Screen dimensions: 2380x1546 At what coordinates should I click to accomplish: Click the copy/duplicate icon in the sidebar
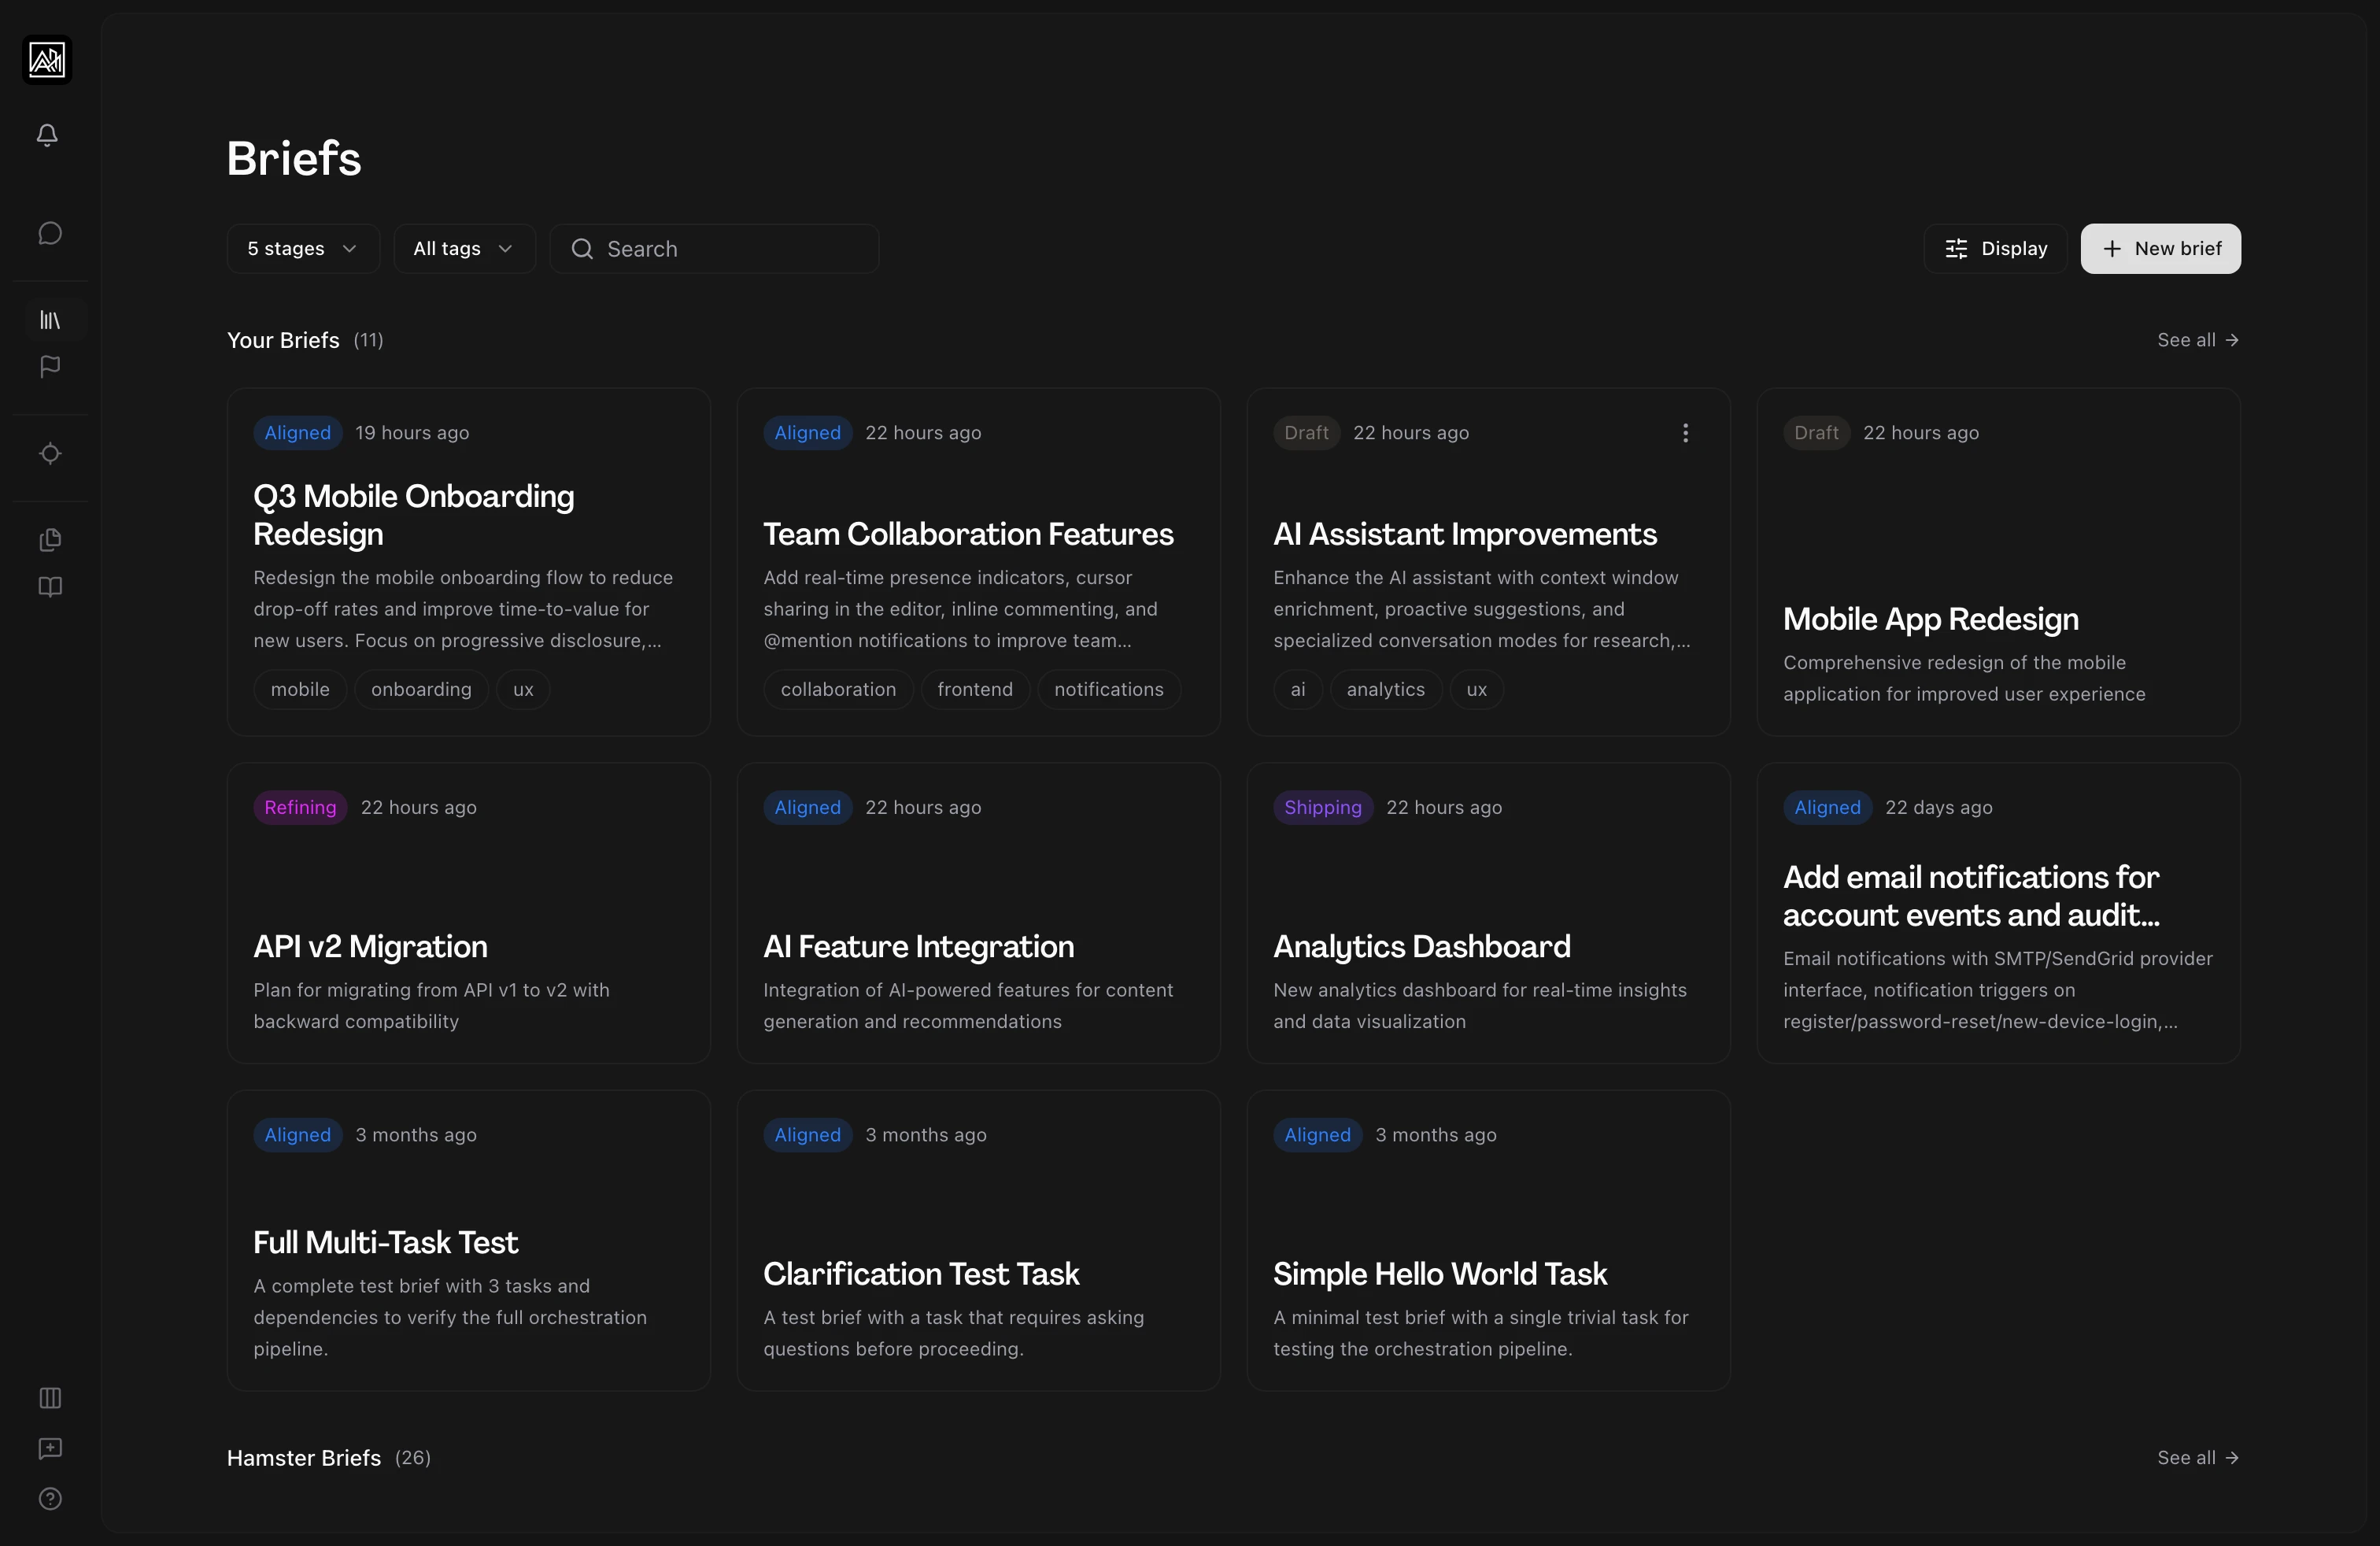point(49,539)
